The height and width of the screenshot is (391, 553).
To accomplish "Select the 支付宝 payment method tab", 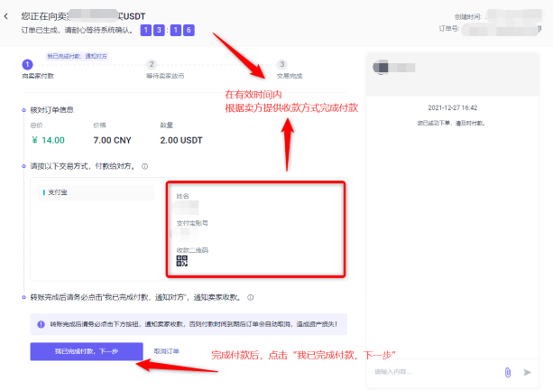I will 96,192.
